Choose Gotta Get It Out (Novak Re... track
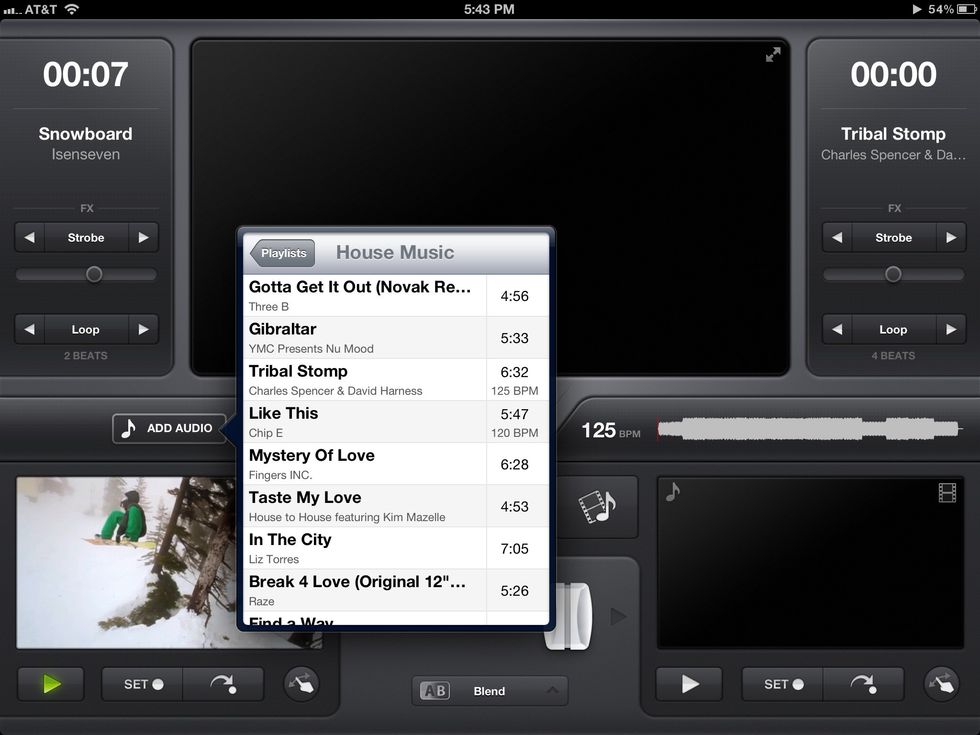This screenshot has height=735, width=980. pos(396,296)
